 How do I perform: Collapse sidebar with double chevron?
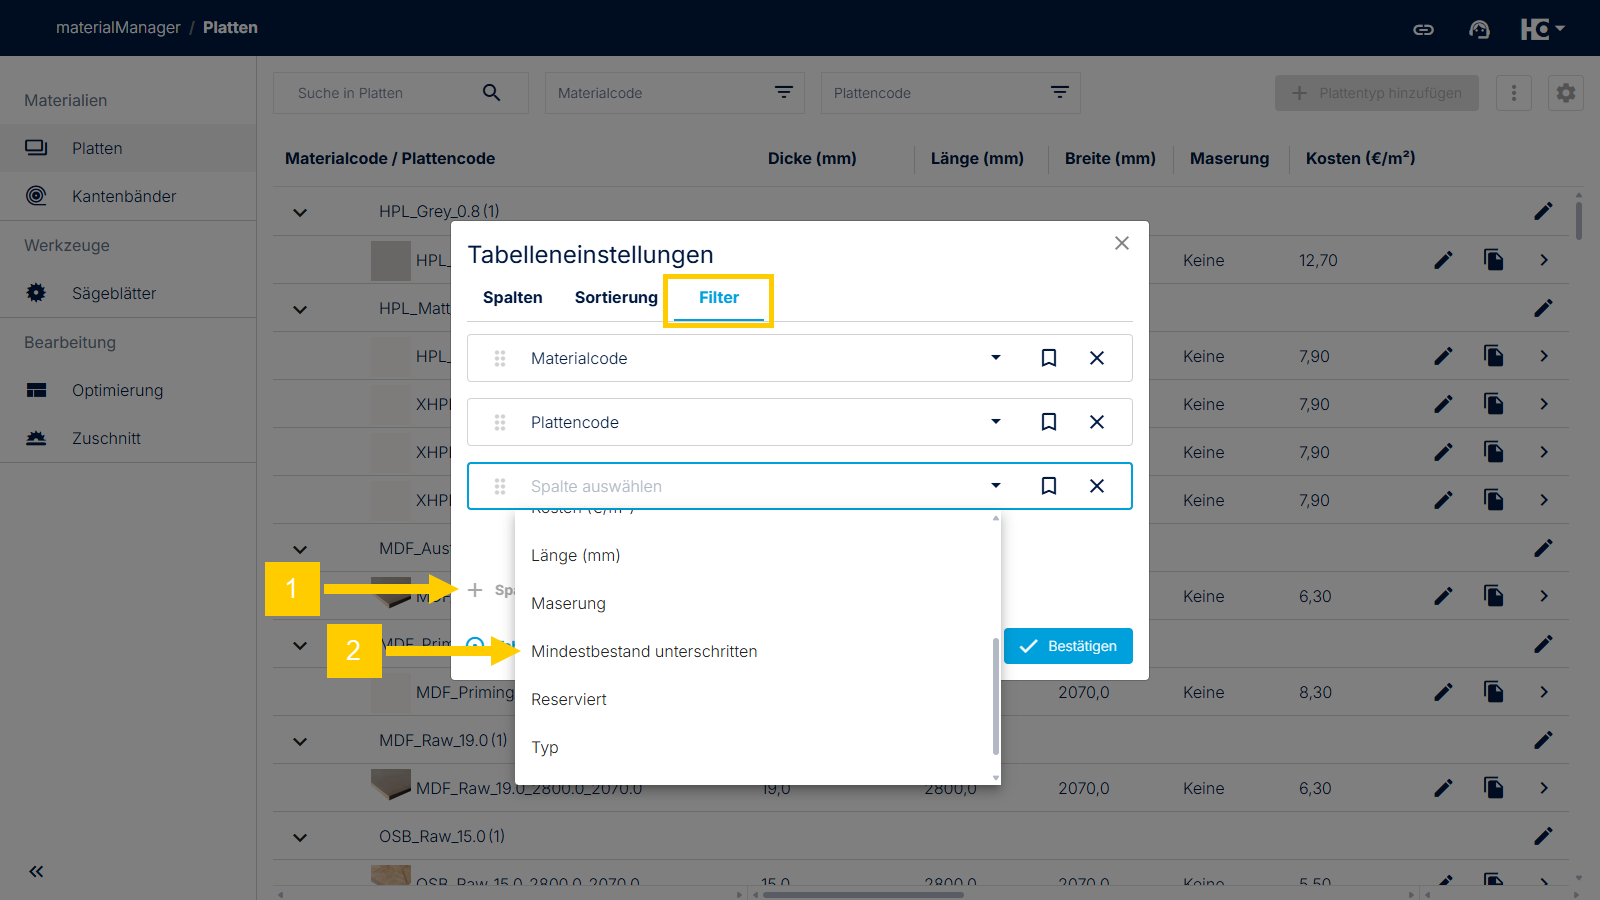36,871
